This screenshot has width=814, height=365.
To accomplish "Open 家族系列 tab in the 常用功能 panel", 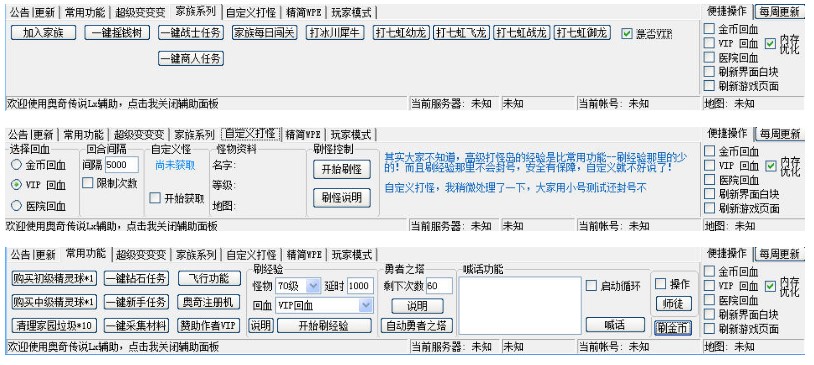I will 196,255.
